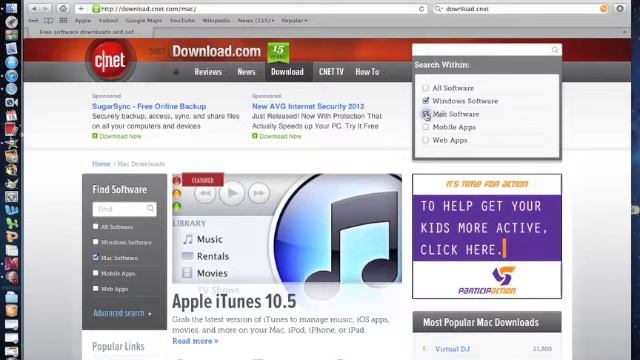Click the 15 Years green badge

pos(278,52)
